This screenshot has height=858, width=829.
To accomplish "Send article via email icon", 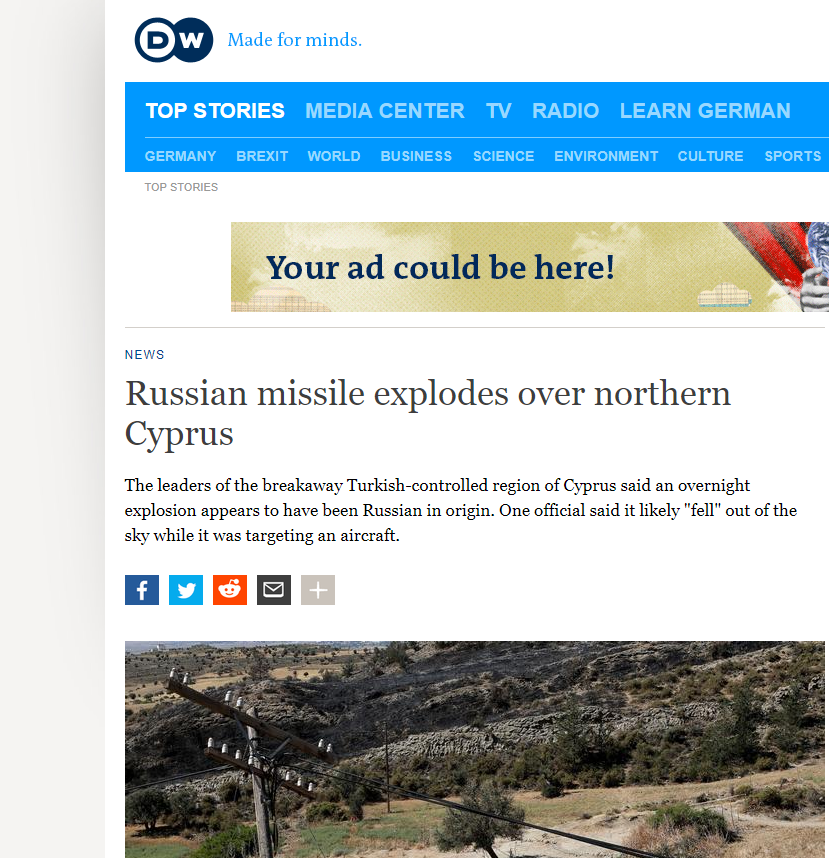I will pyautogui.click(x=274, y=590).
